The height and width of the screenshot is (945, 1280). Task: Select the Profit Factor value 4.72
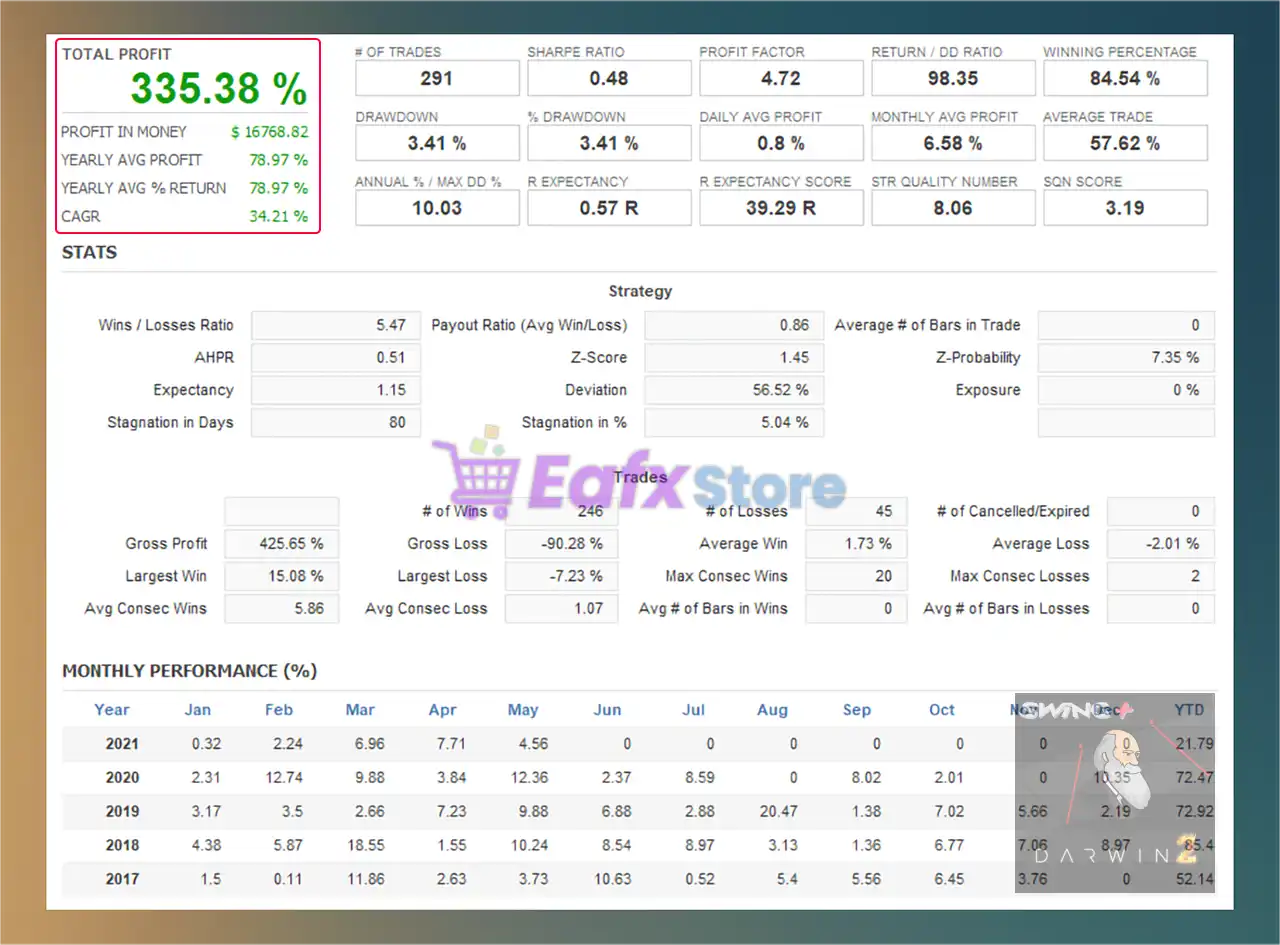(781, 78)
